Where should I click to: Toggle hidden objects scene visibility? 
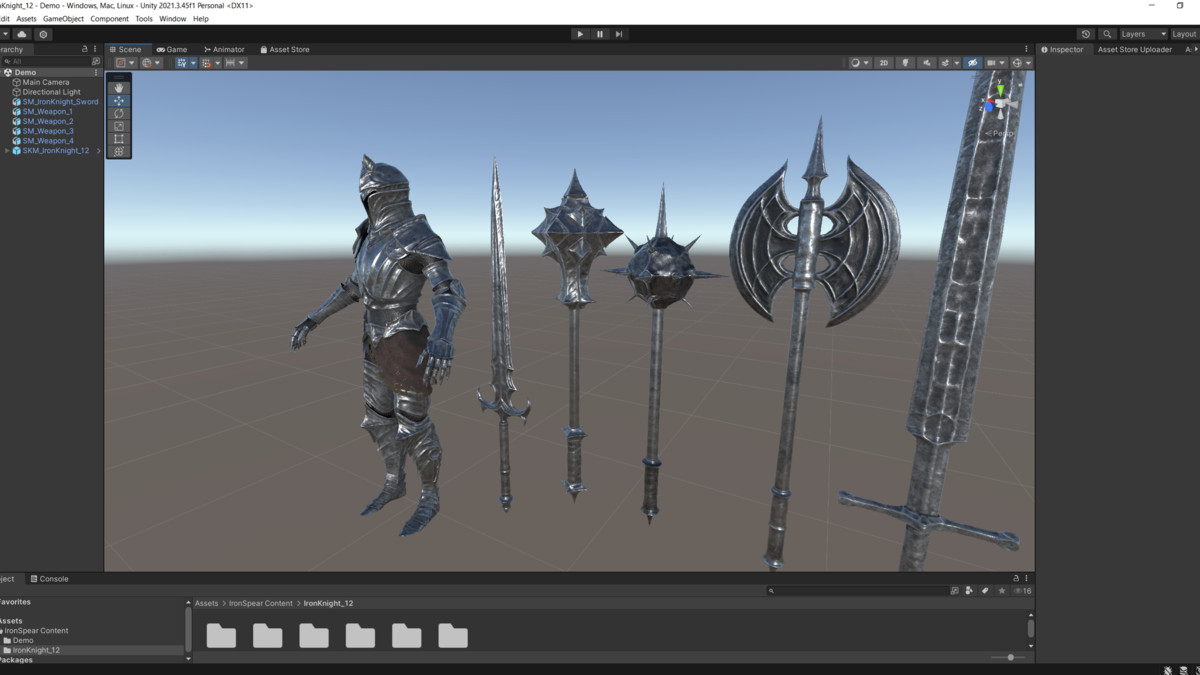point(972,63)
